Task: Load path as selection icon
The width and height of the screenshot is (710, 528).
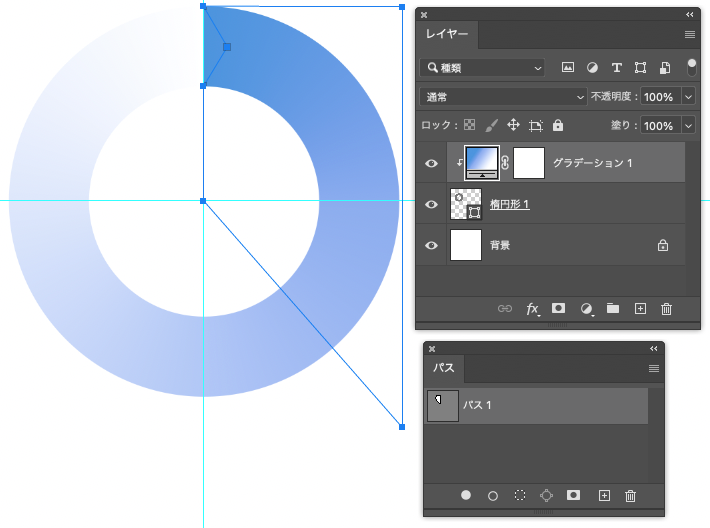Action: [520, 495]
